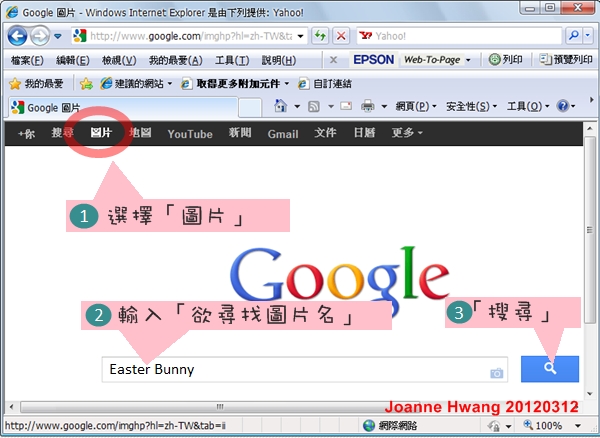Close the EPSON toolbar with its X
The image size is (600, 438).
tap(333, 60)
